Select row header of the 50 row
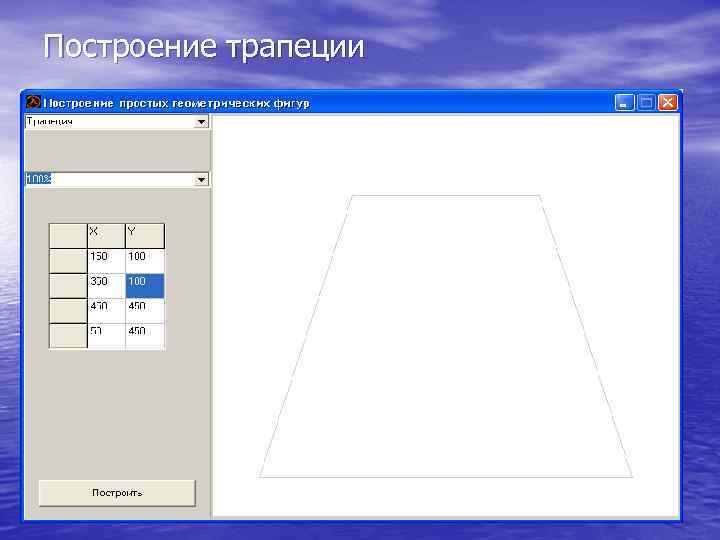The image size is (720, 540). pyautogui.click(x=68, y=336)
